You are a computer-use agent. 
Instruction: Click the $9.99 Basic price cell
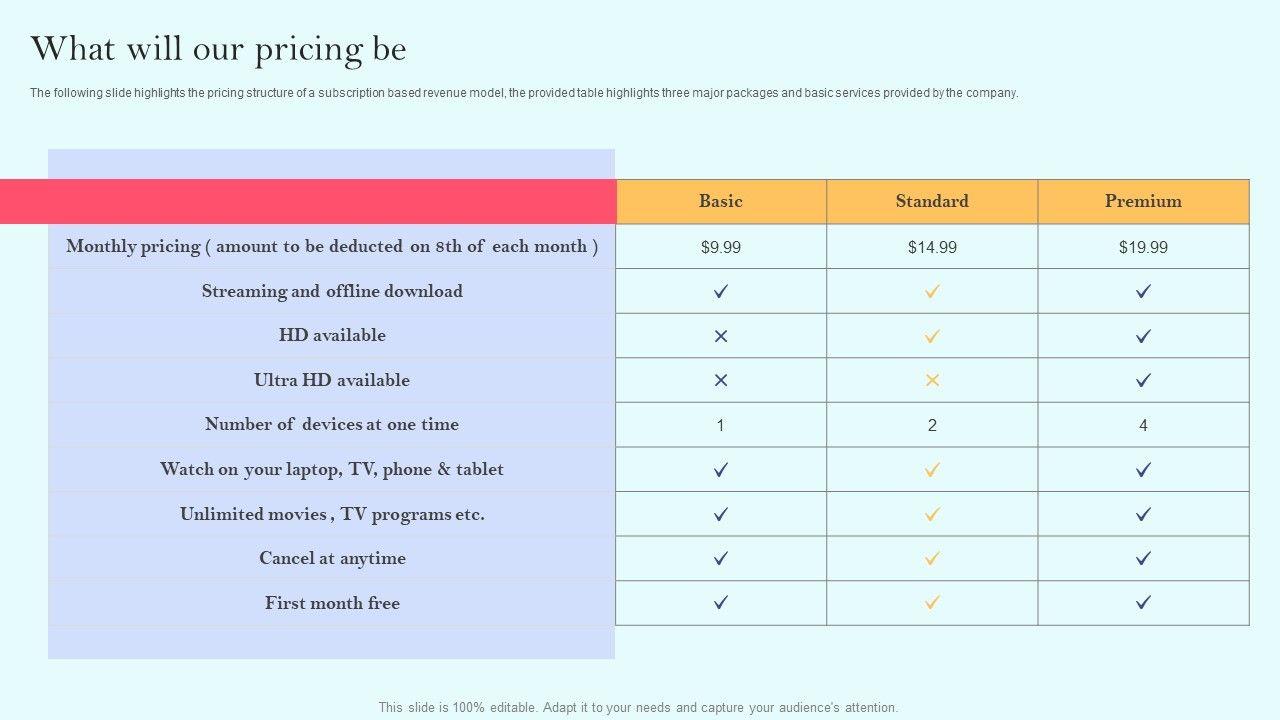click(x=721, y=247)
